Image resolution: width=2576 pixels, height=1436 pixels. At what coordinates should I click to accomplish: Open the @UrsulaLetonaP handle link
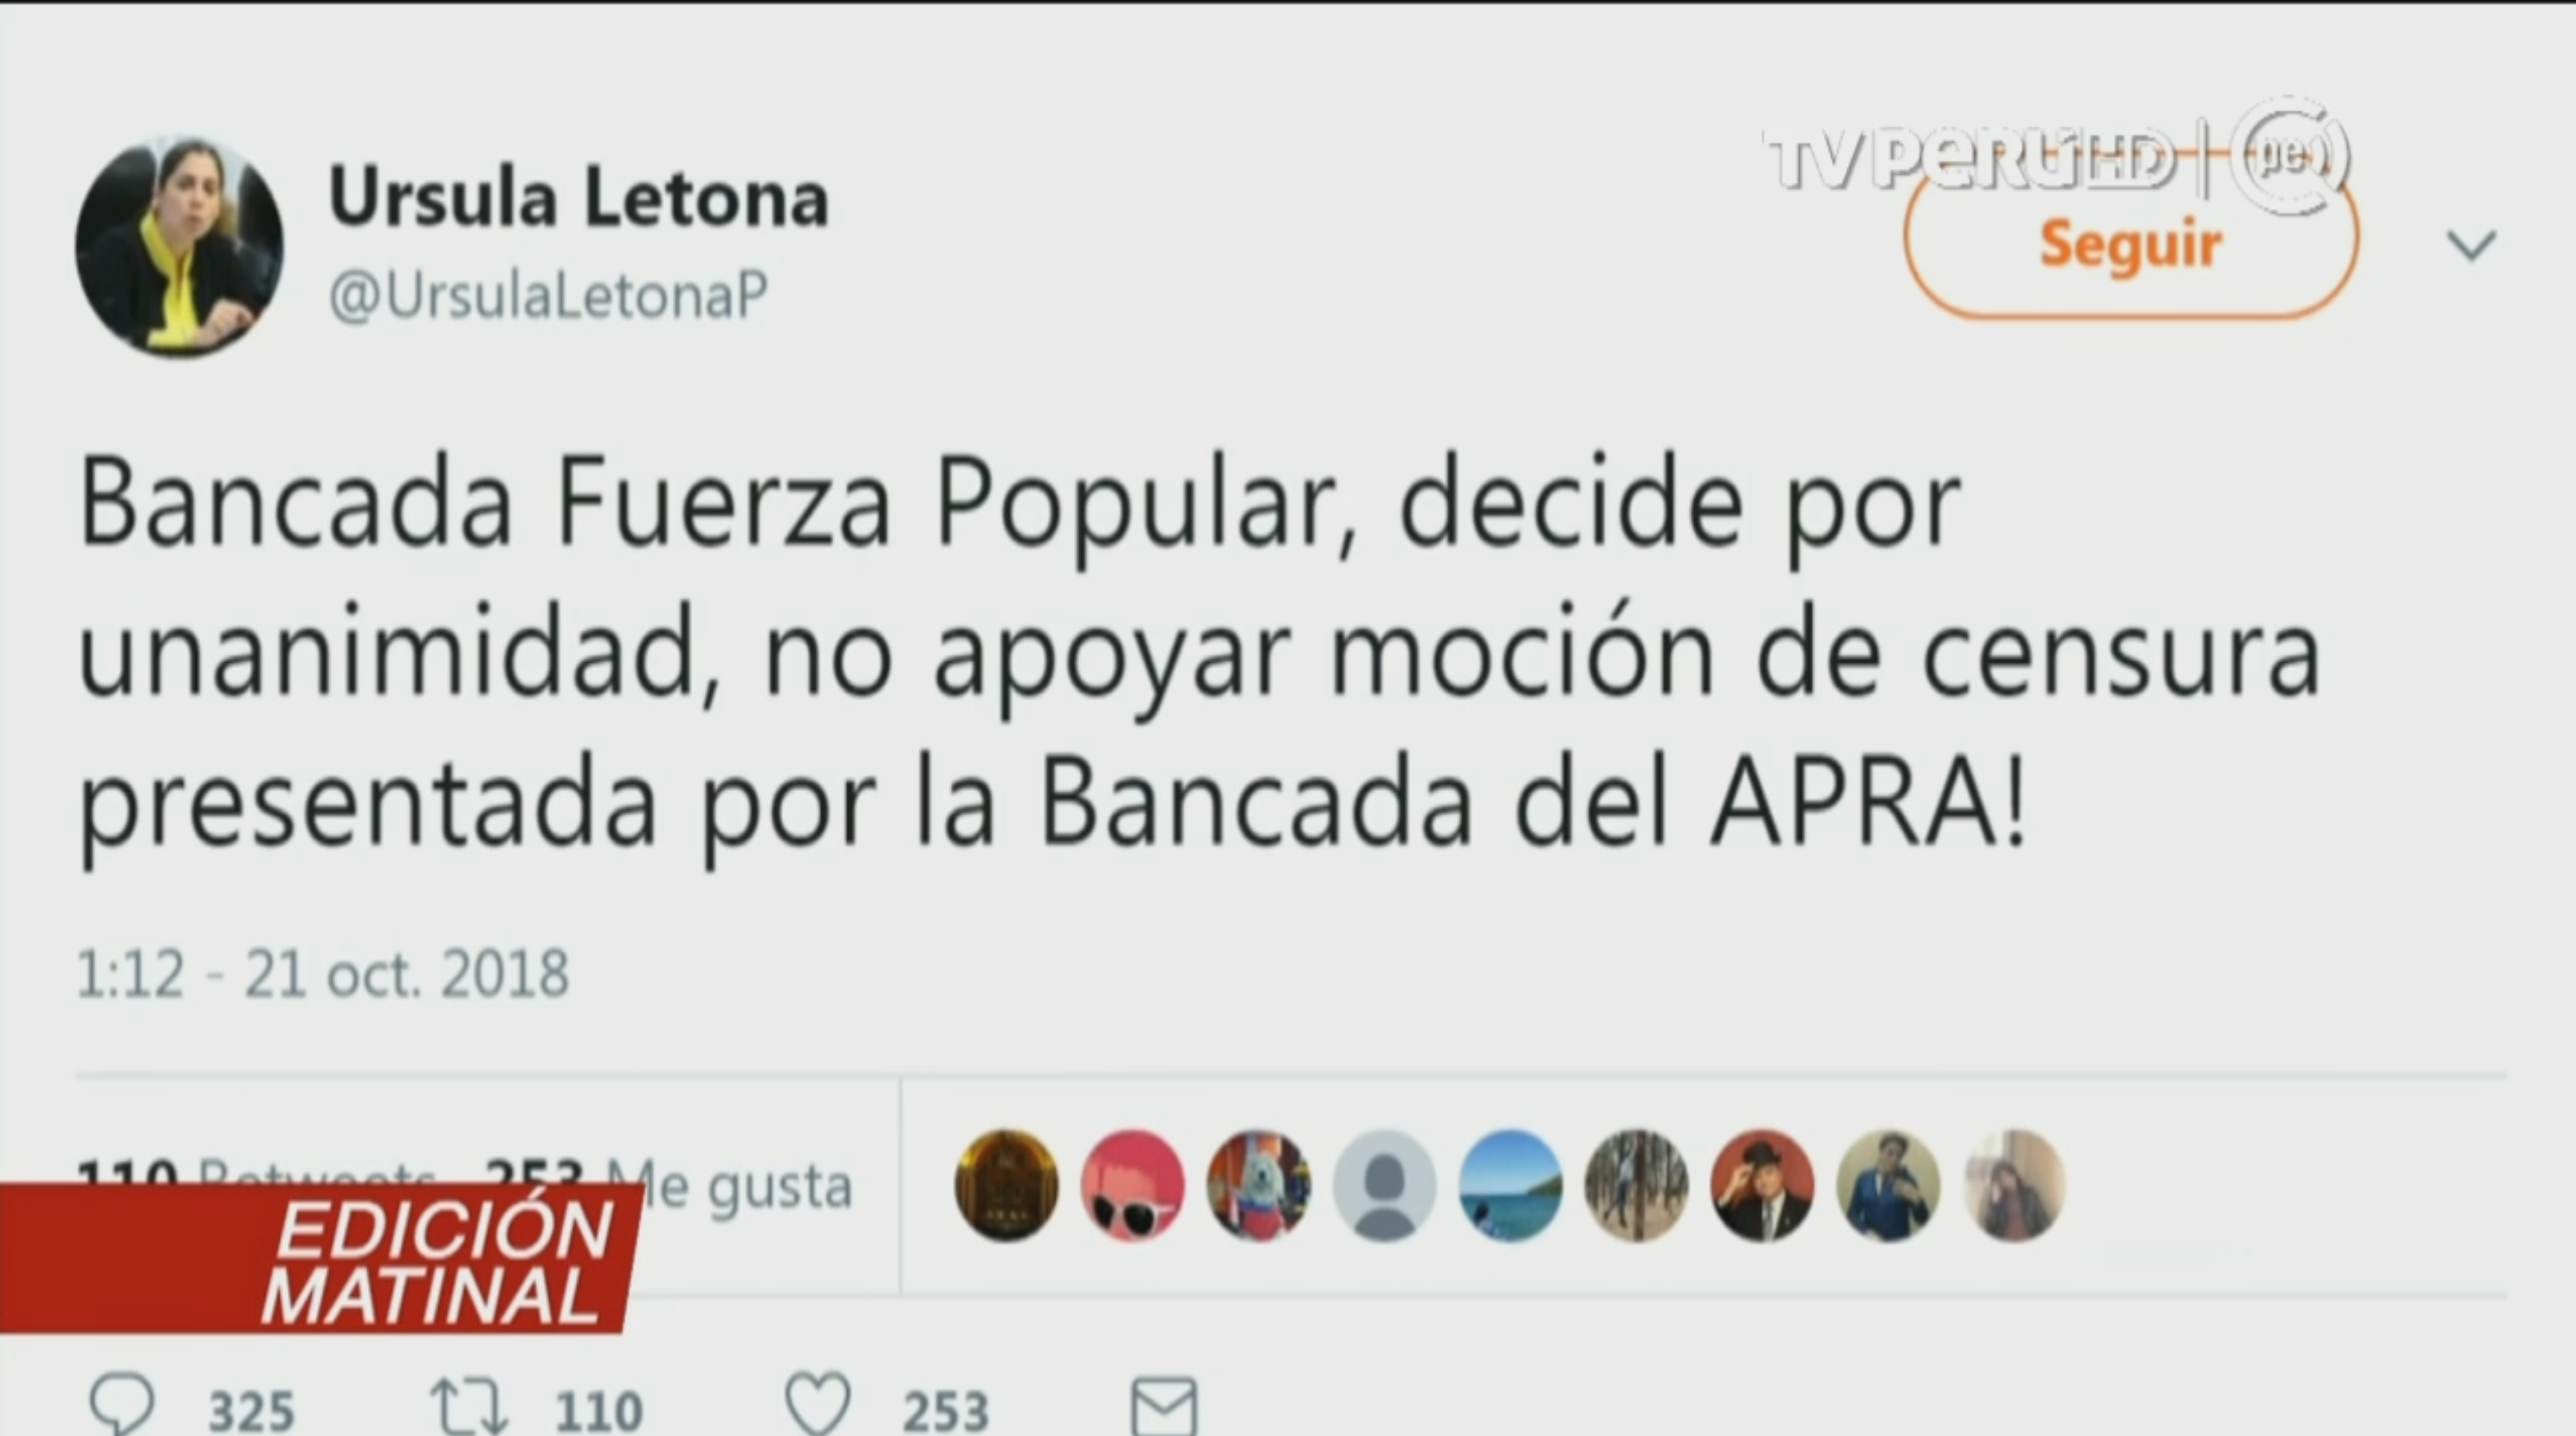coord(549,295)
